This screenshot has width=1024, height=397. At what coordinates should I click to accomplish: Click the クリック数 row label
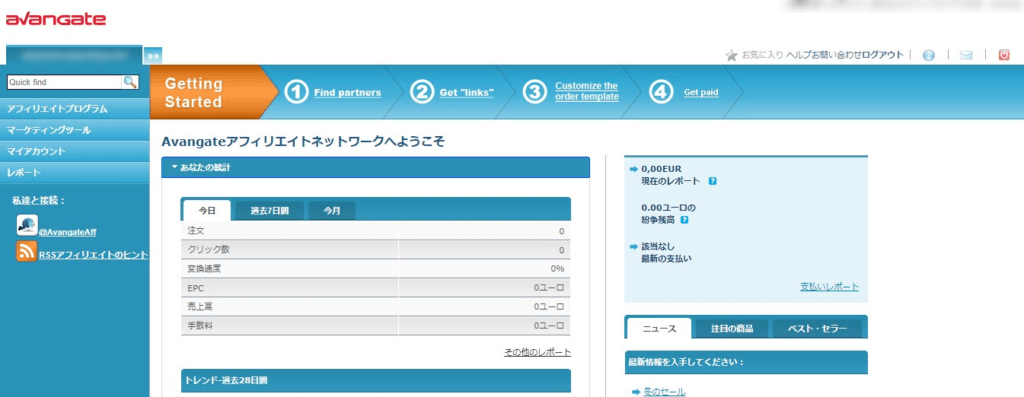208,250
